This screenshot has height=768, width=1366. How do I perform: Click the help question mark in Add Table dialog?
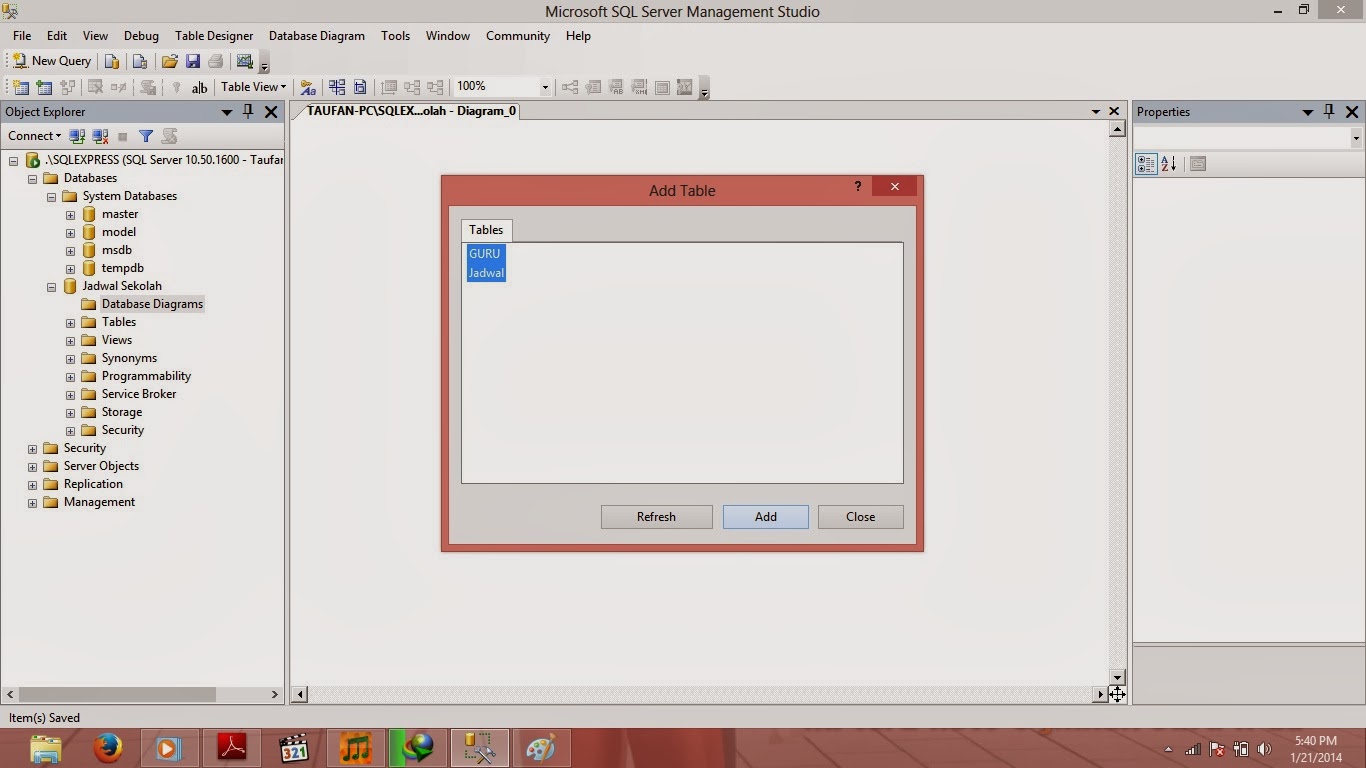[x=857, y=187]
